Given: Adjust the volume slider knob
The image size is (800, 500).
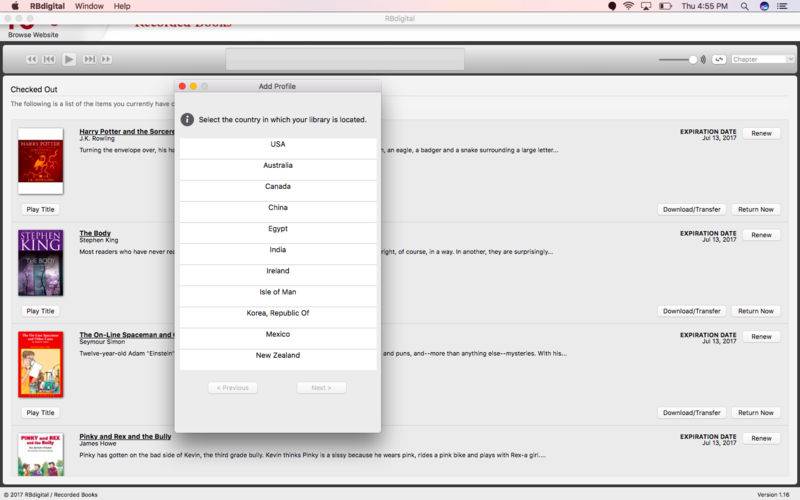Looking at the screenshot, I should coord(693,60).
